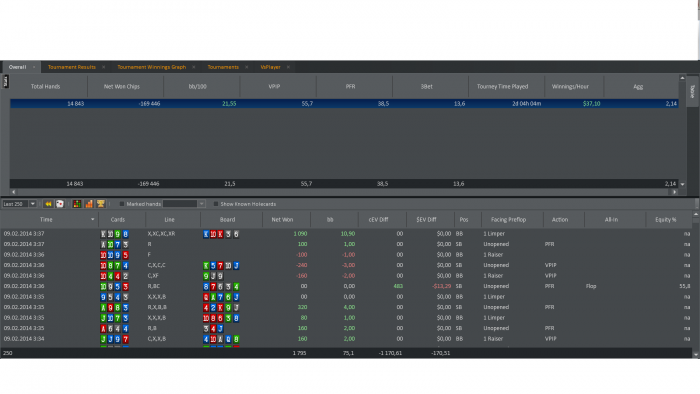Select the hand with Net Won 320
700x394 pixels.
346,307
